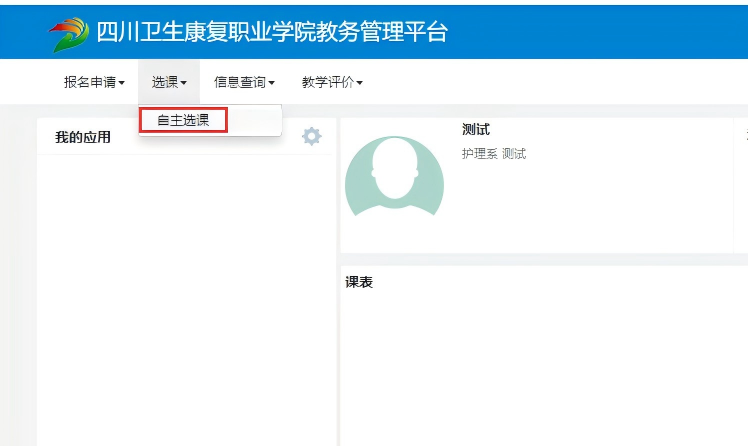Select 自主选课 from the dropdown list
The width and height of the screenshot is (748, 446).
pyautogui.click(x=184, y=120)
